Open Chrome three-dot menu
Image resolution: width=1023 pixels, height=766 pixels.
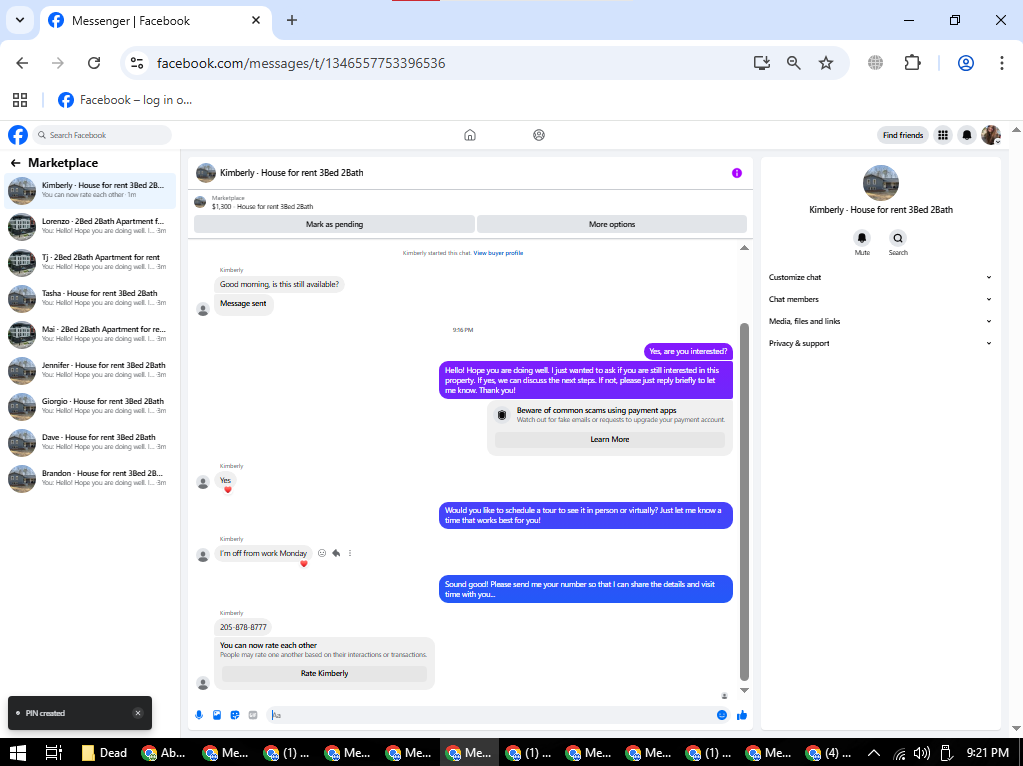click(x=1001, y=63)
